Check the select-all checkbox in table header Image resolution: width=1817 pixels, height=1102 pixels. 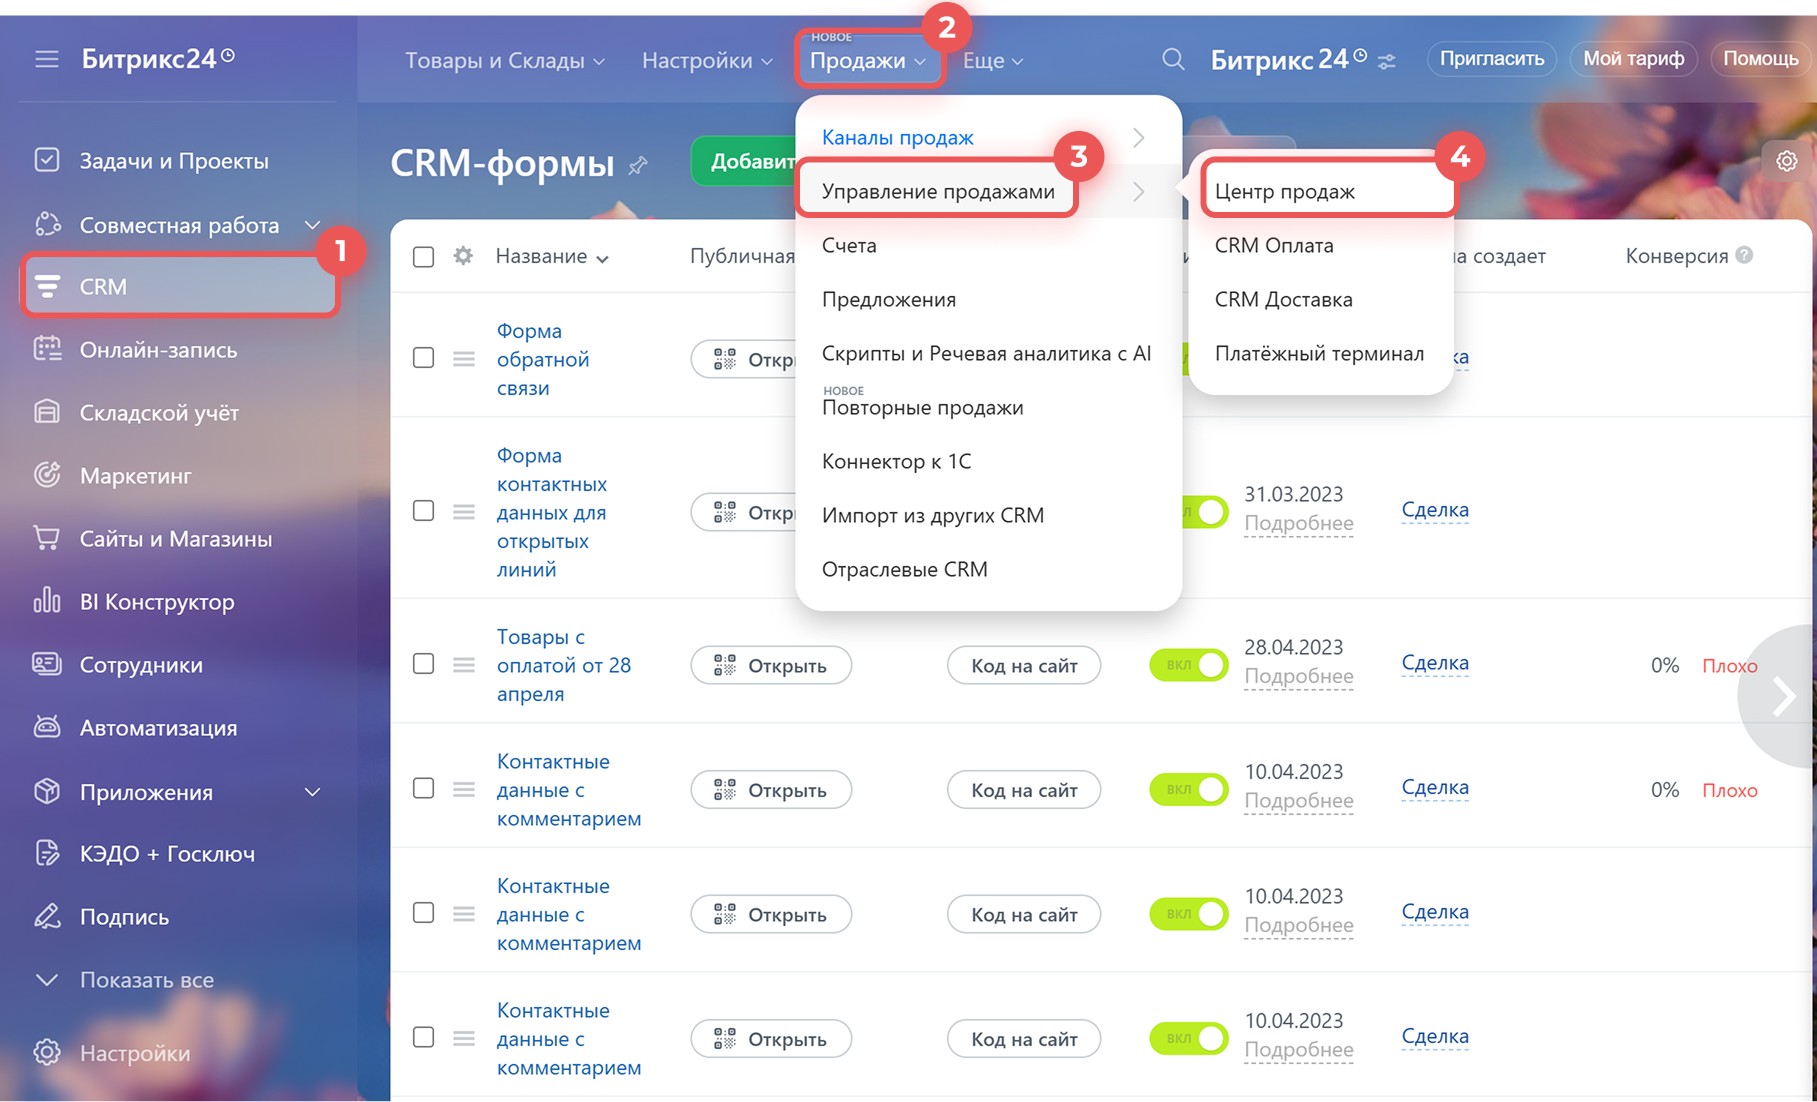424,257
